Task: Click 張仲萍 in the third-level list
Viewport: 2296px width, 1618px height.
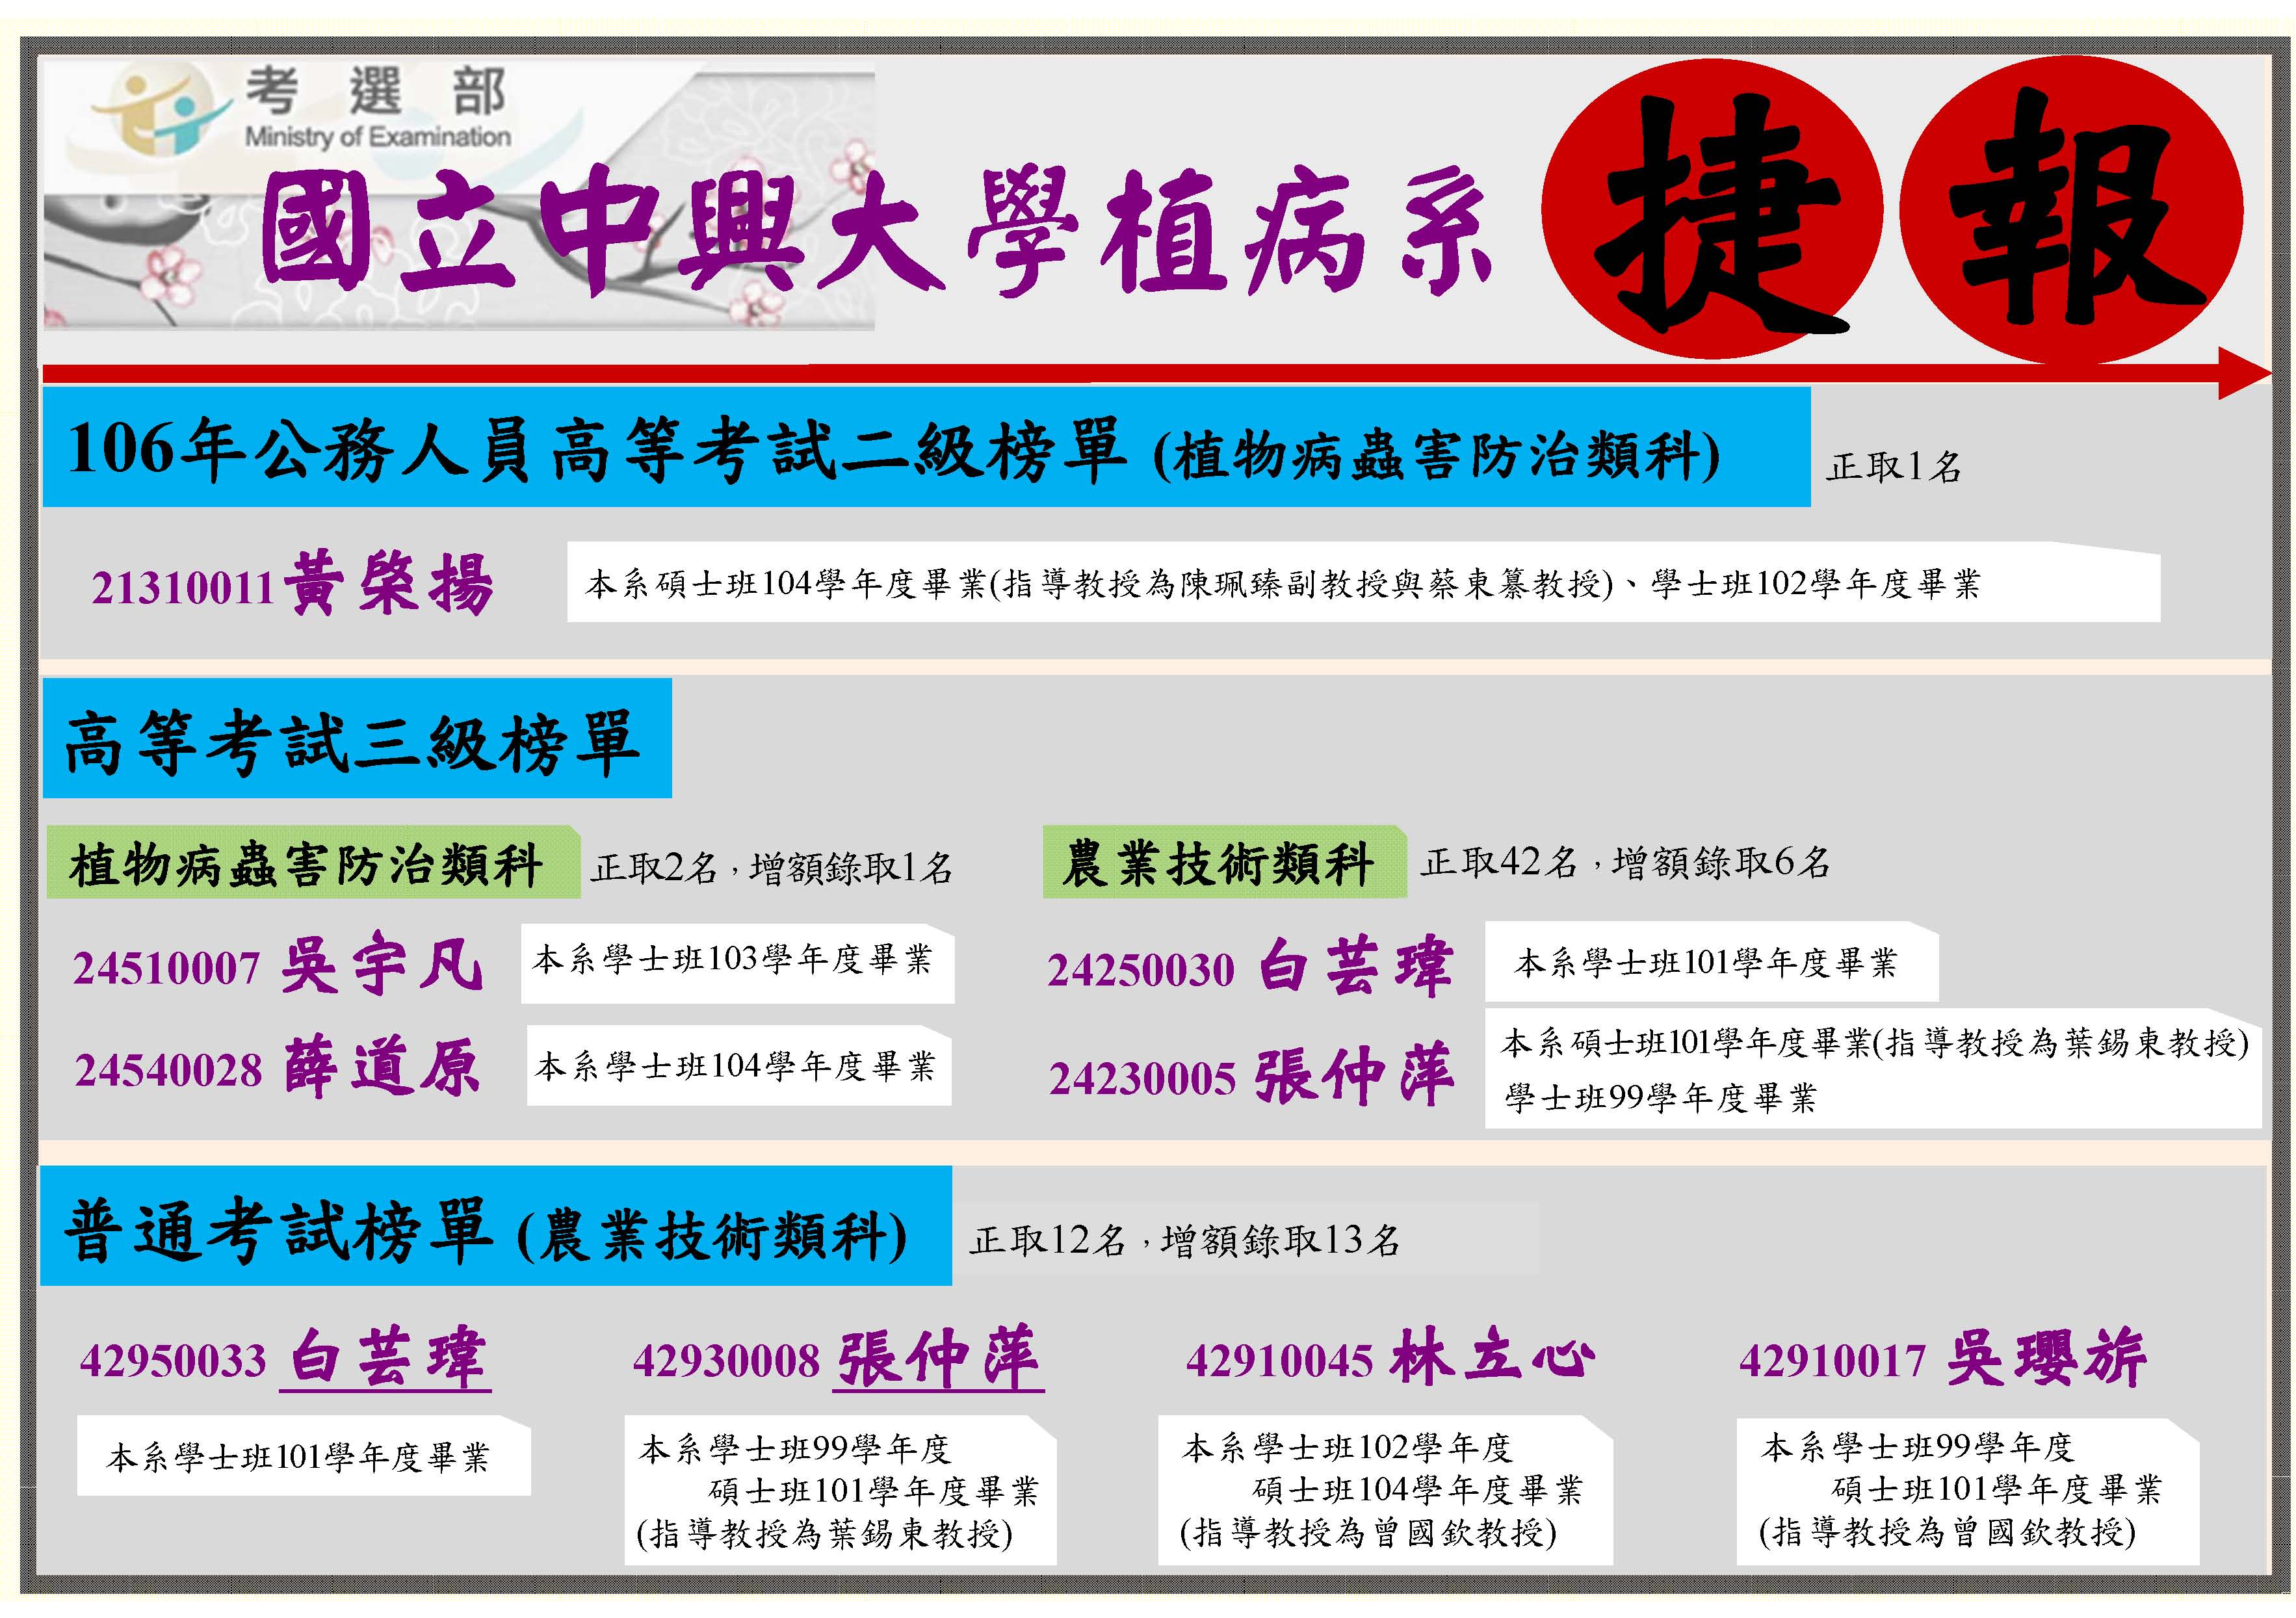Action: [x=1354, y=1073]
